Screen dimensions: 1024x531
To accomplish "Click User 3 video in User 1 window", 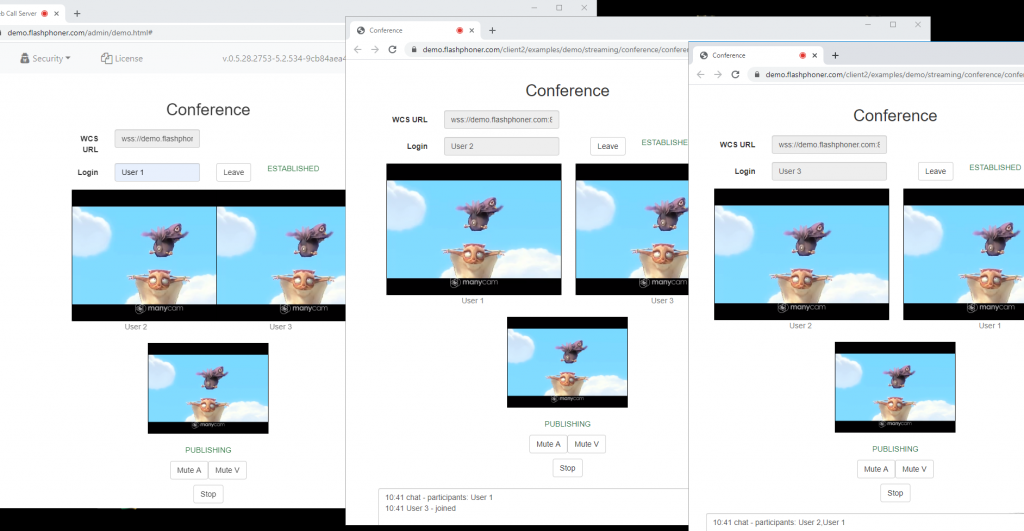I will click(281, 255).
